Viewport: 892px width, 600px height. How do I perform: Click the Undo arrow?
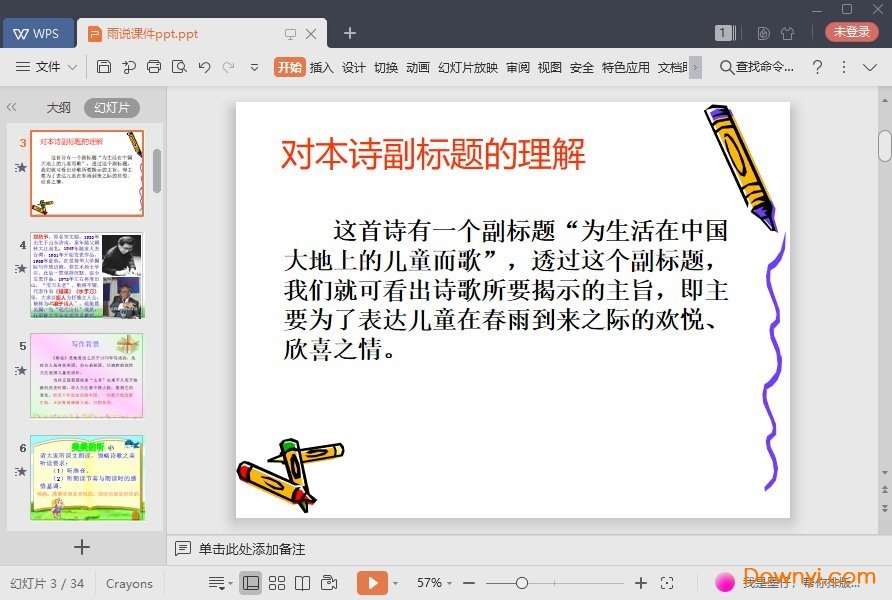(x=204, y=67)
